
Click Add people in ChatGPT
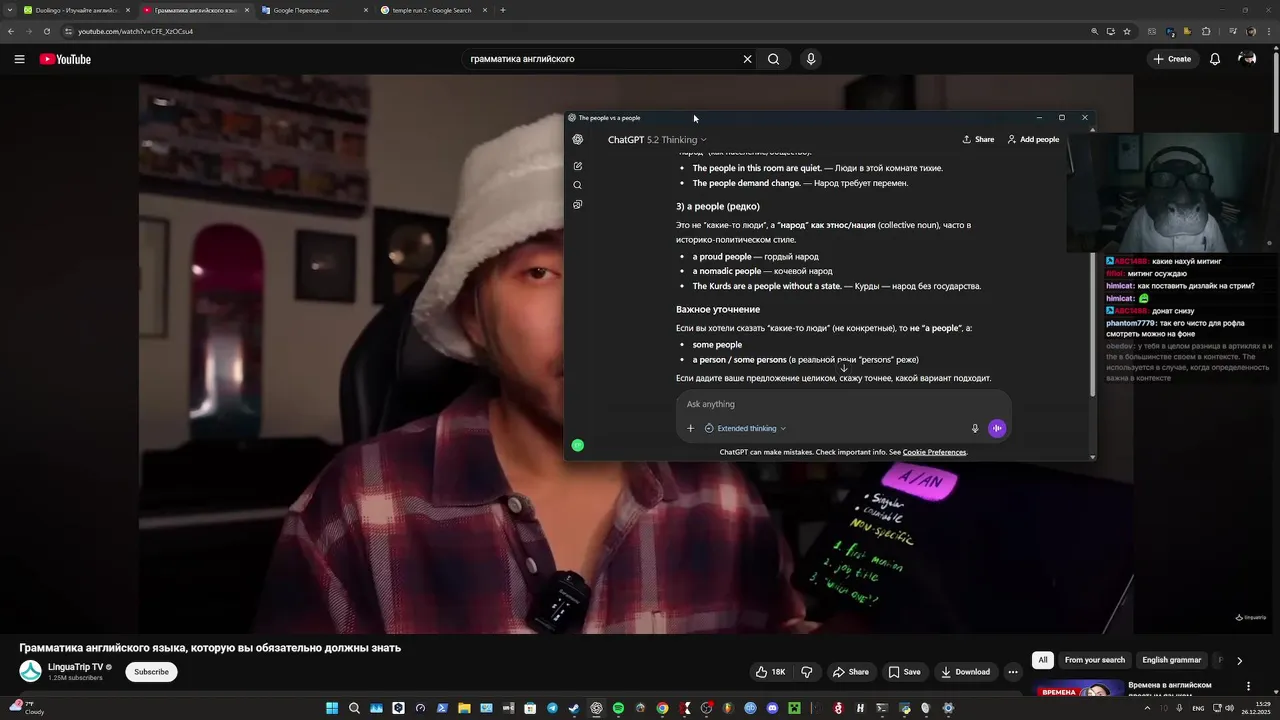1033,140
